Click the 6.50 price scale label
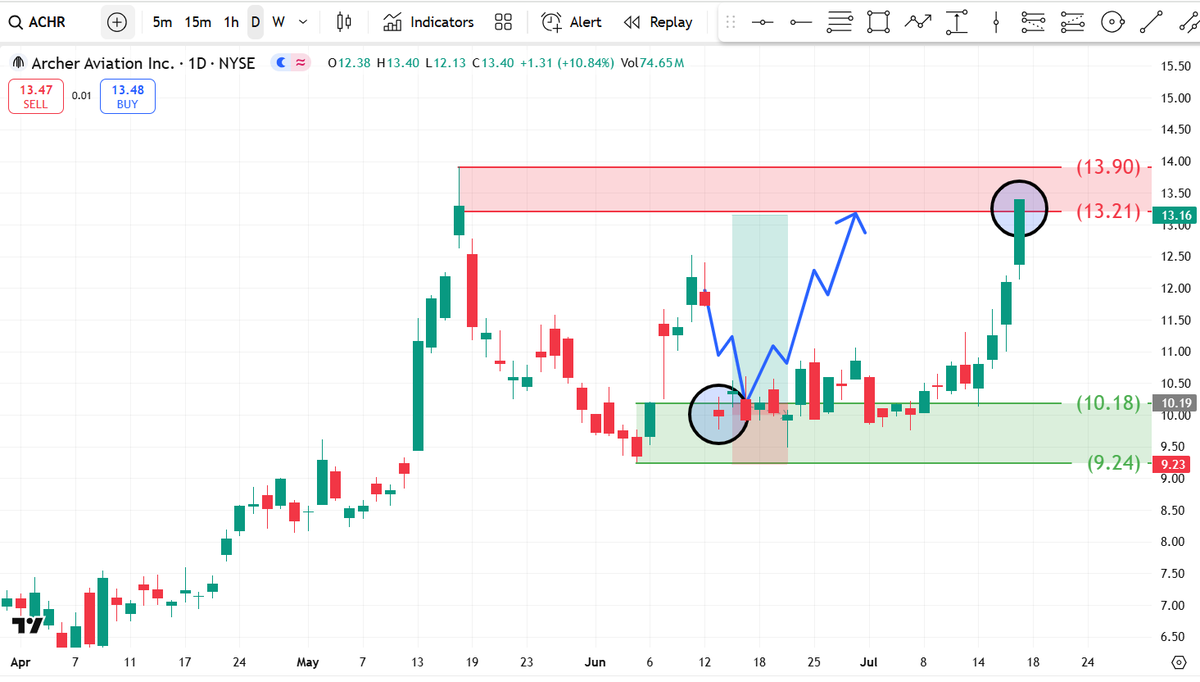The height and width of the screenshot is (682, 1200). click(x=1174, y=637)
